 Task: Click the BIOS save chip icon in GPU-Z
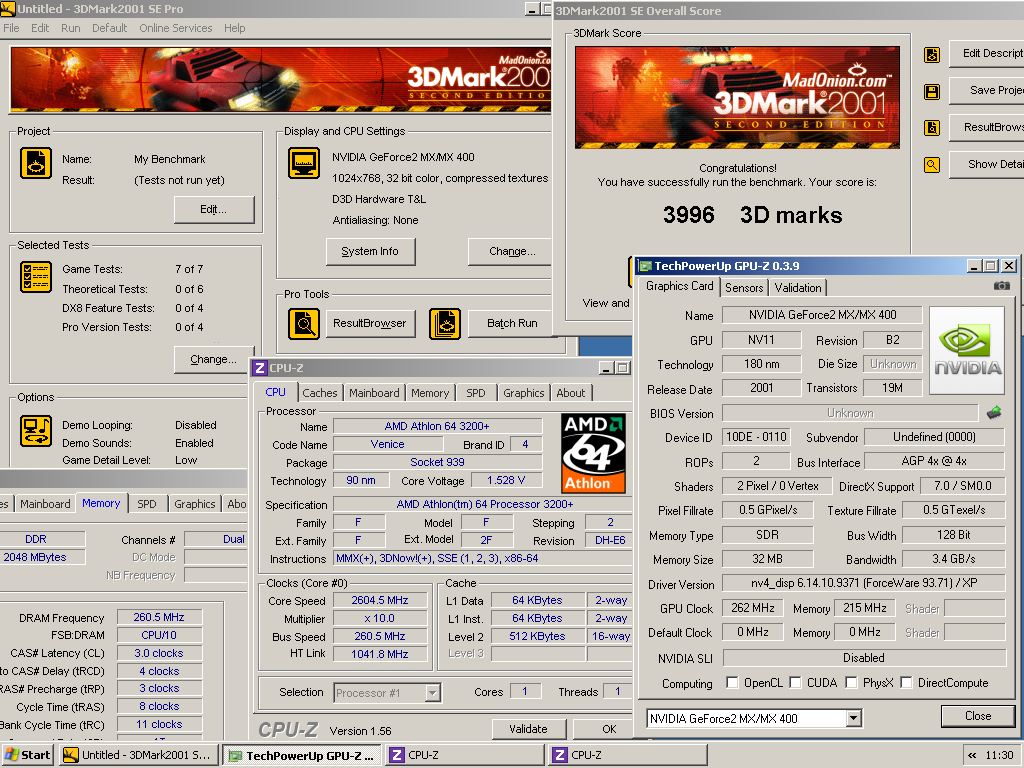click(x=994, y=413)
